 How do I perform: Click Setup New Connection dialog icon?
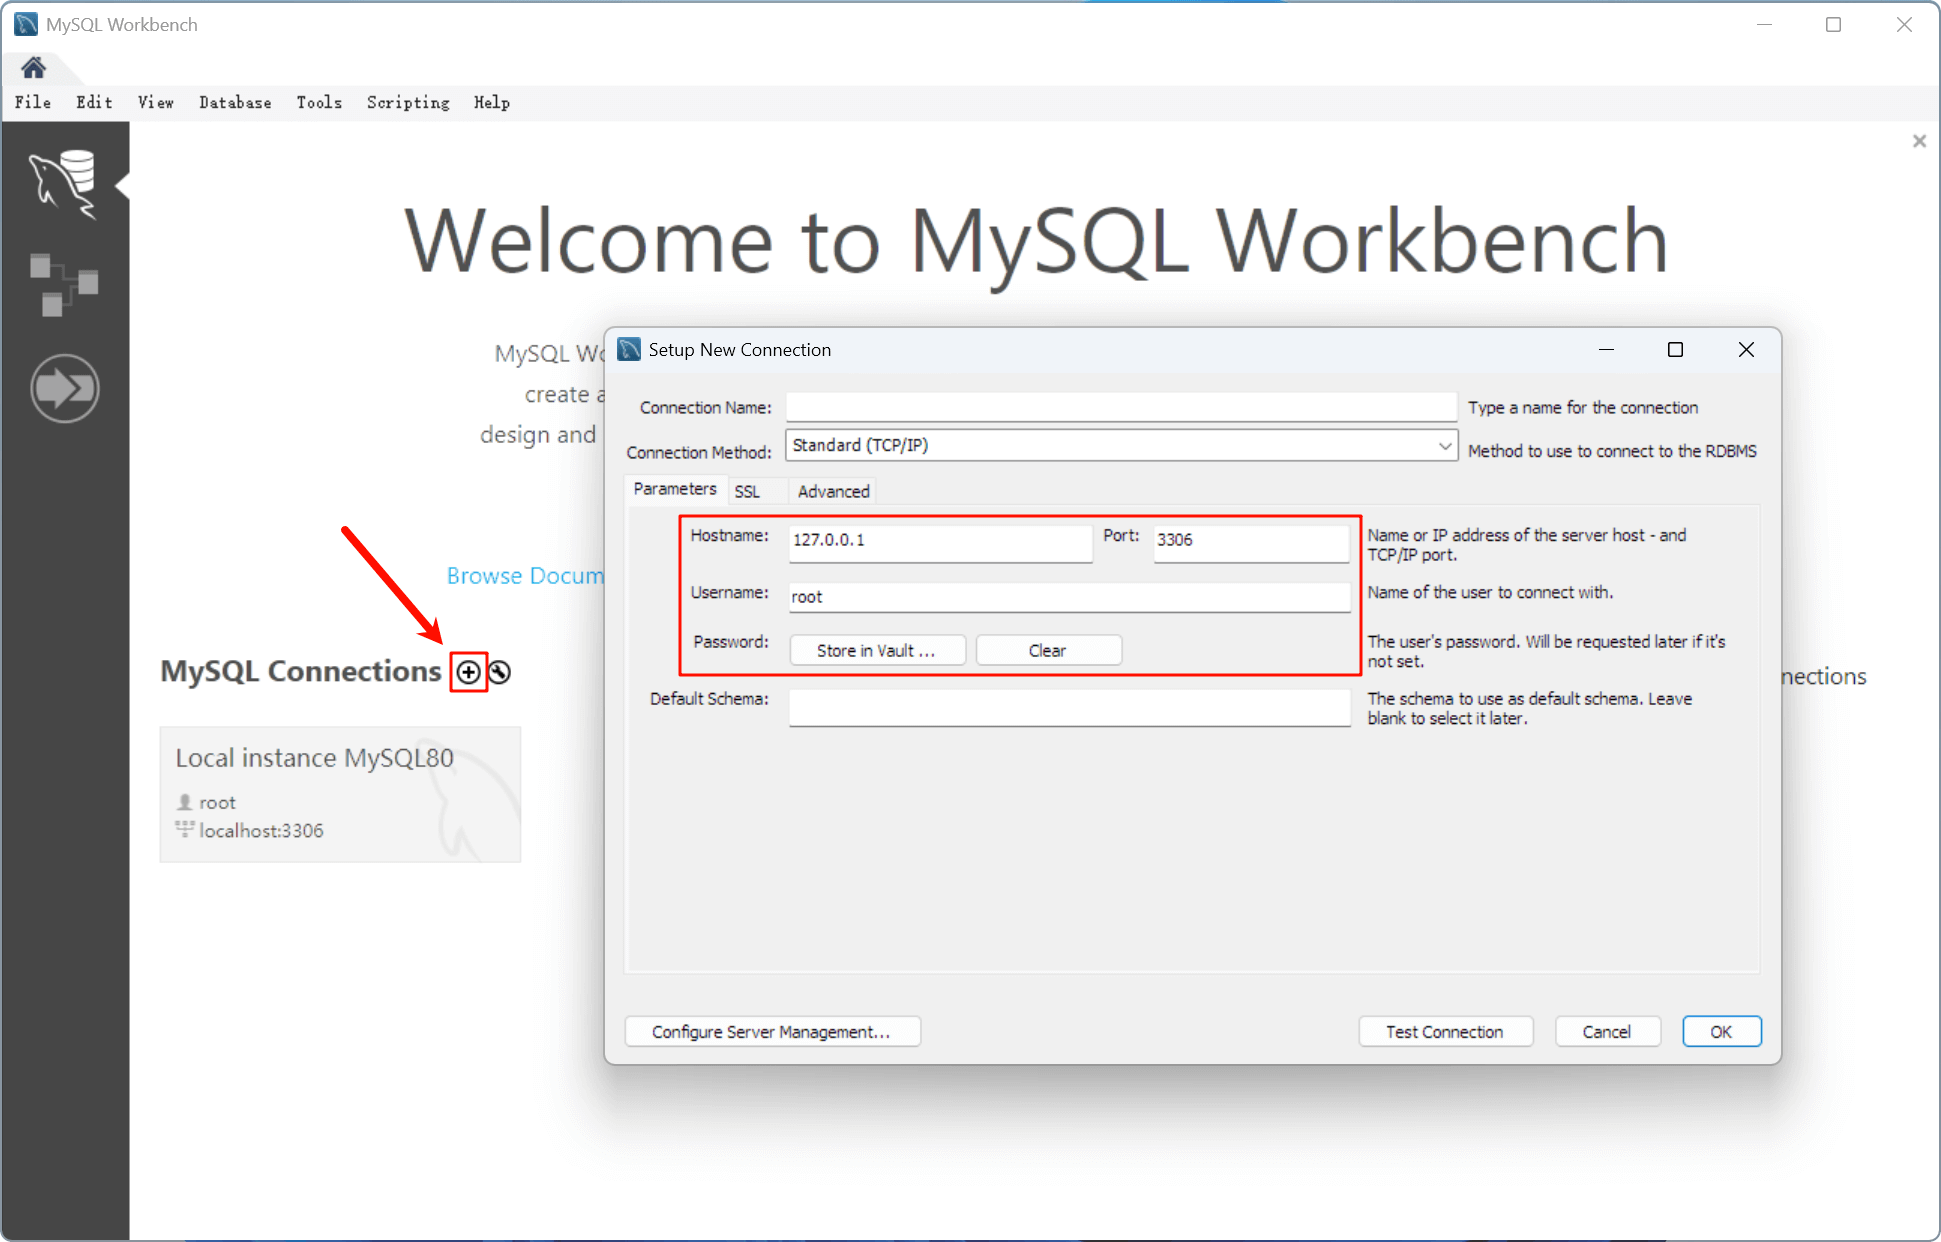629,349
